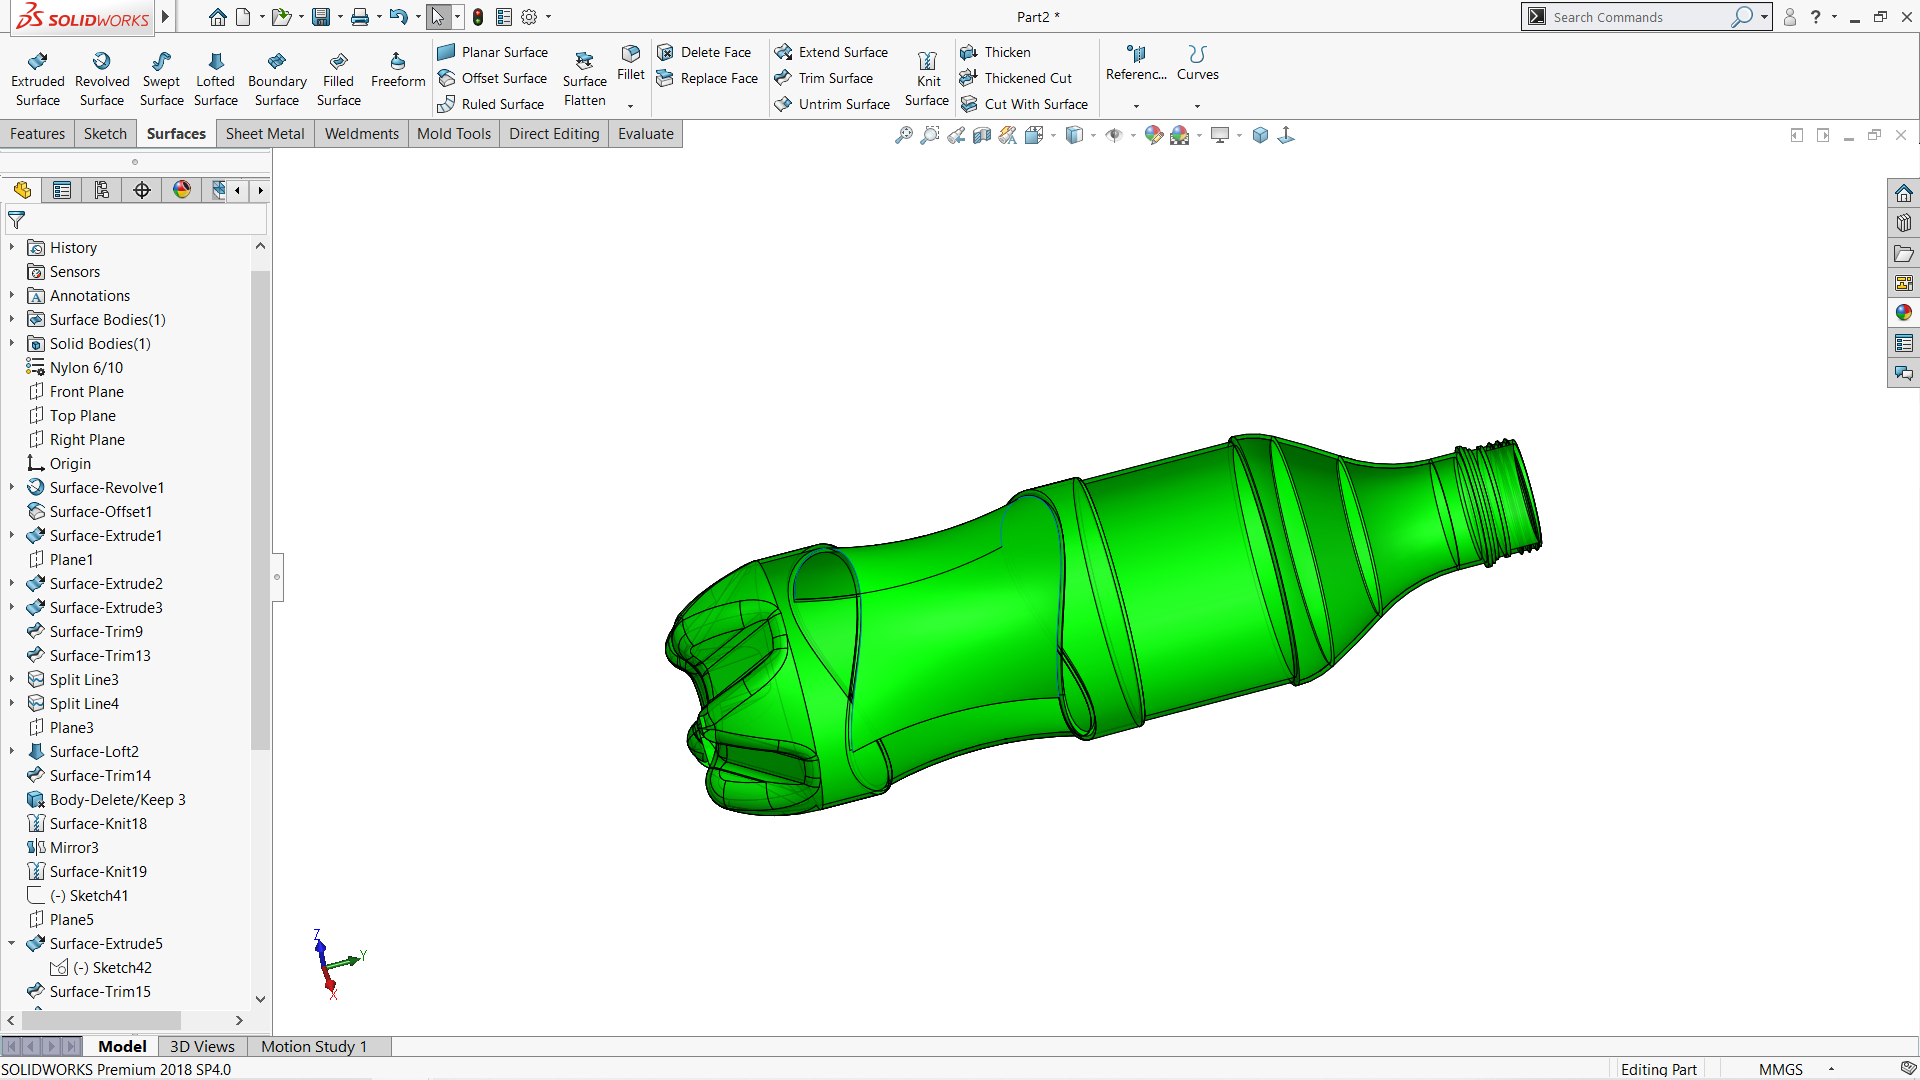Click the Zoom to Fit icon
1920x1080 pixels.
point(904,135)
